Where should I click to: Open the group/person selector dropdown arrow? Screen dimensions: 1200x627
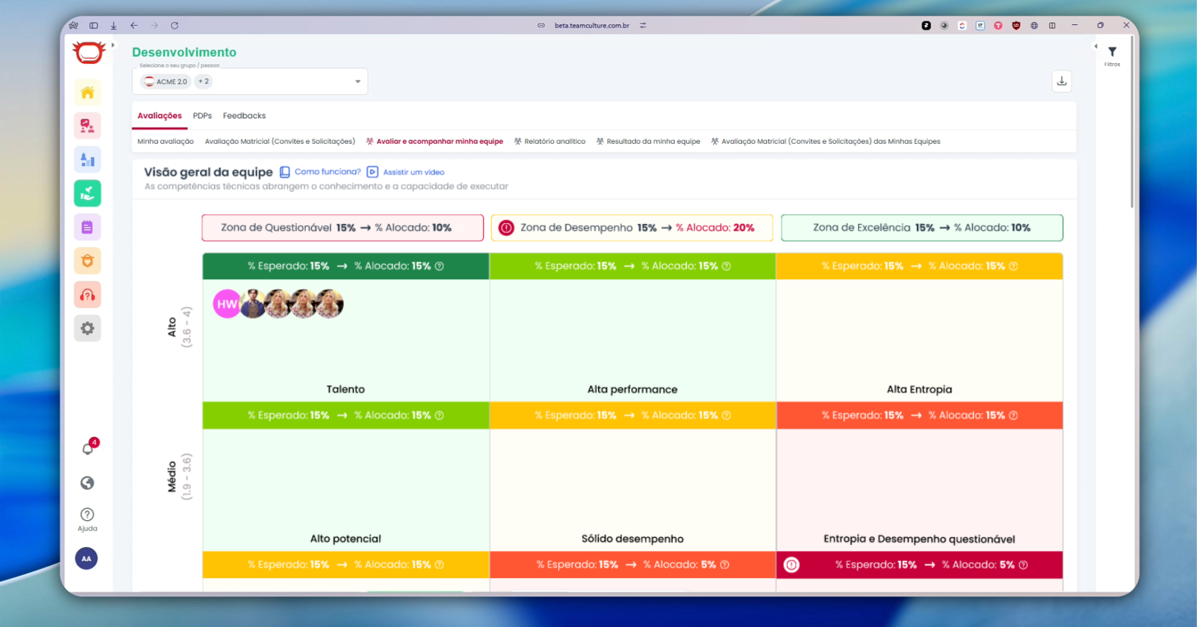tap(358, 82)
